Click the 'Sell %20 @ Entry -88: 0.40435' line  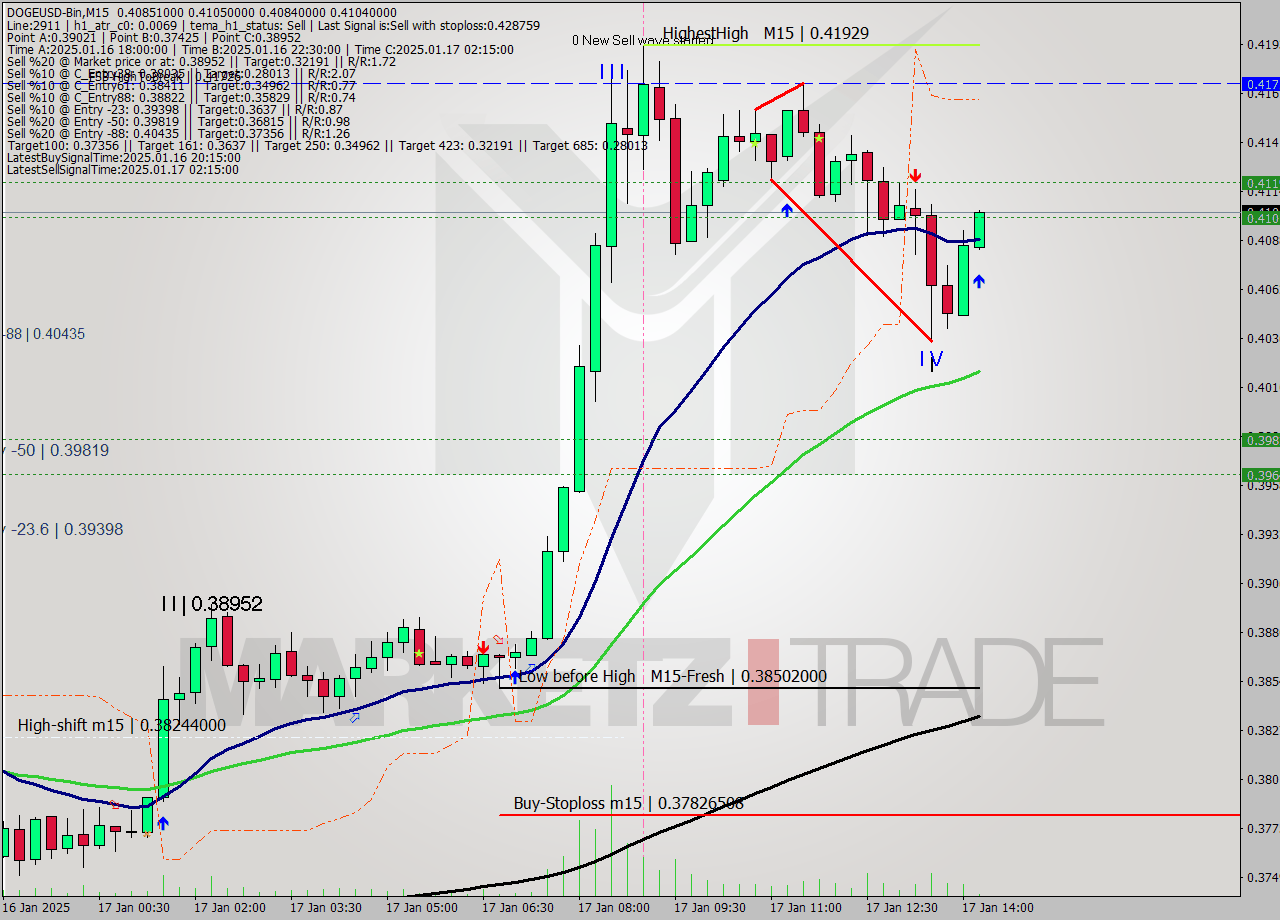[178, 133]
